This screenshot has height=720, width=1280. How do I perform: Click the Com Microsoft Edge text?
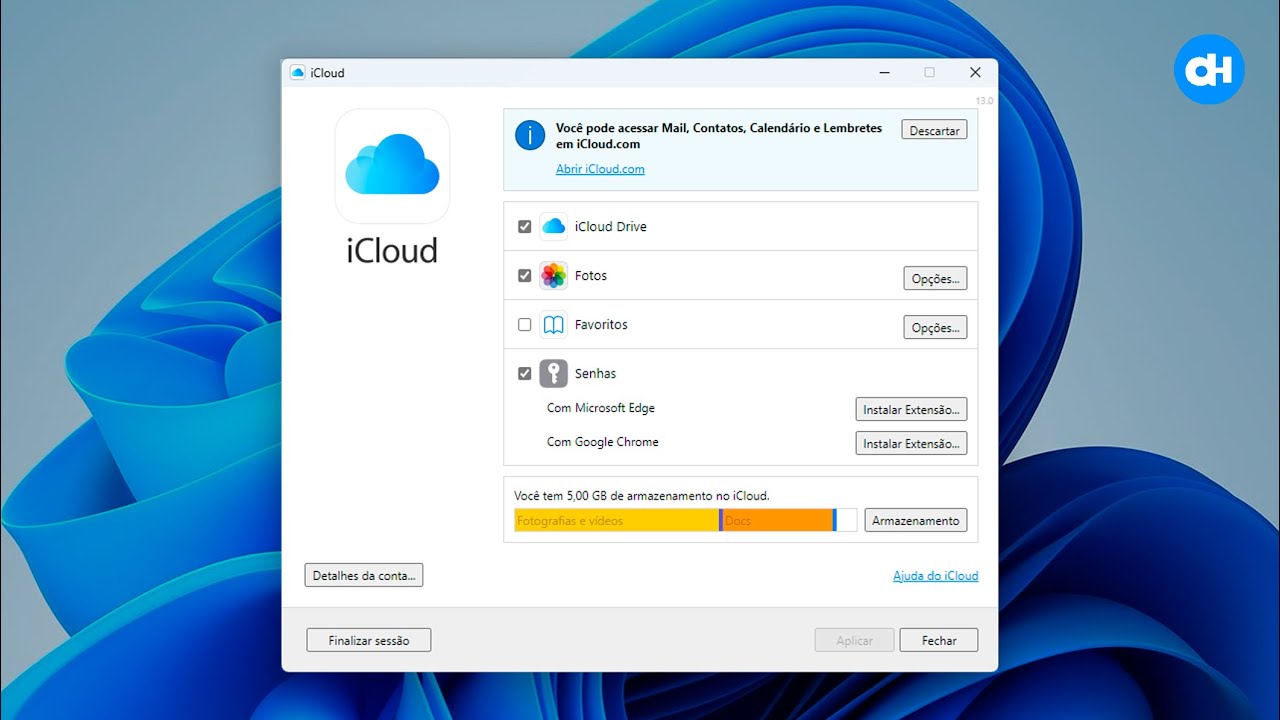click(601, 408)
